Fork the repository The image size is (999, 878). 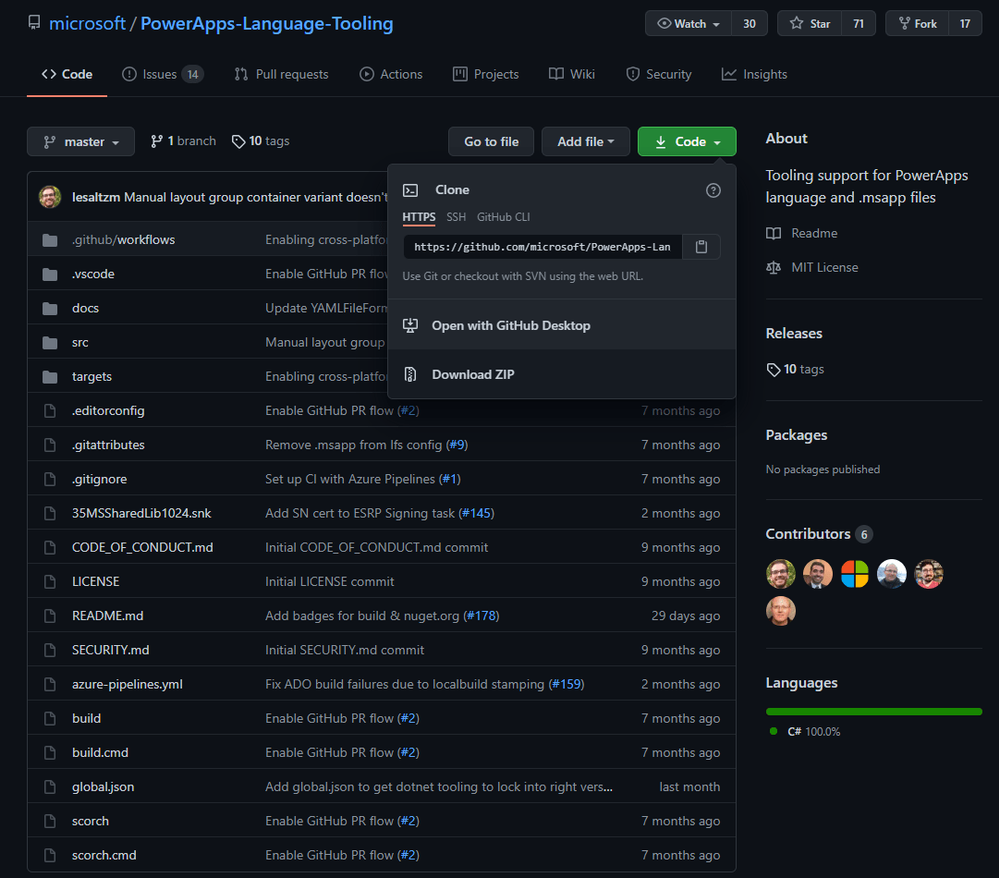[917, 24]
